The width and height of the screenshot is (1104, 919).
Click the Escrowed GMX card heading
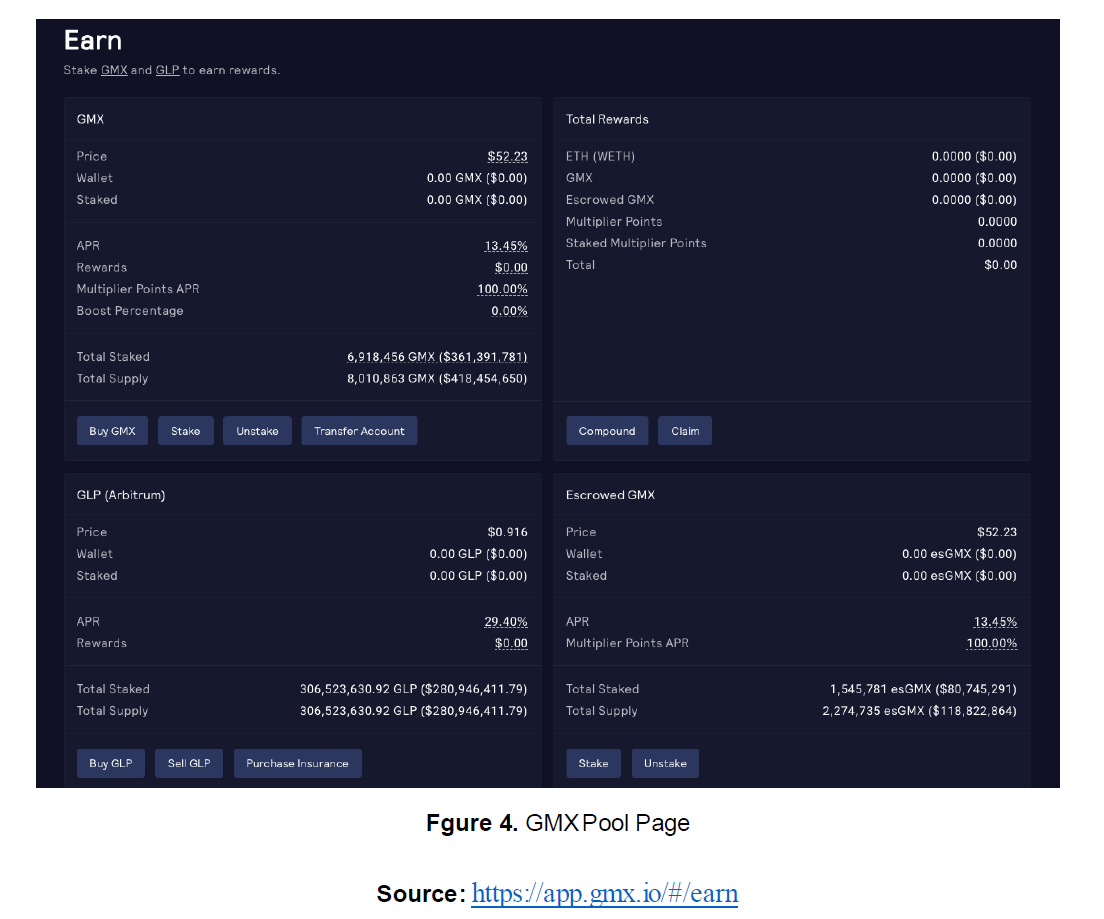(610, 495)
